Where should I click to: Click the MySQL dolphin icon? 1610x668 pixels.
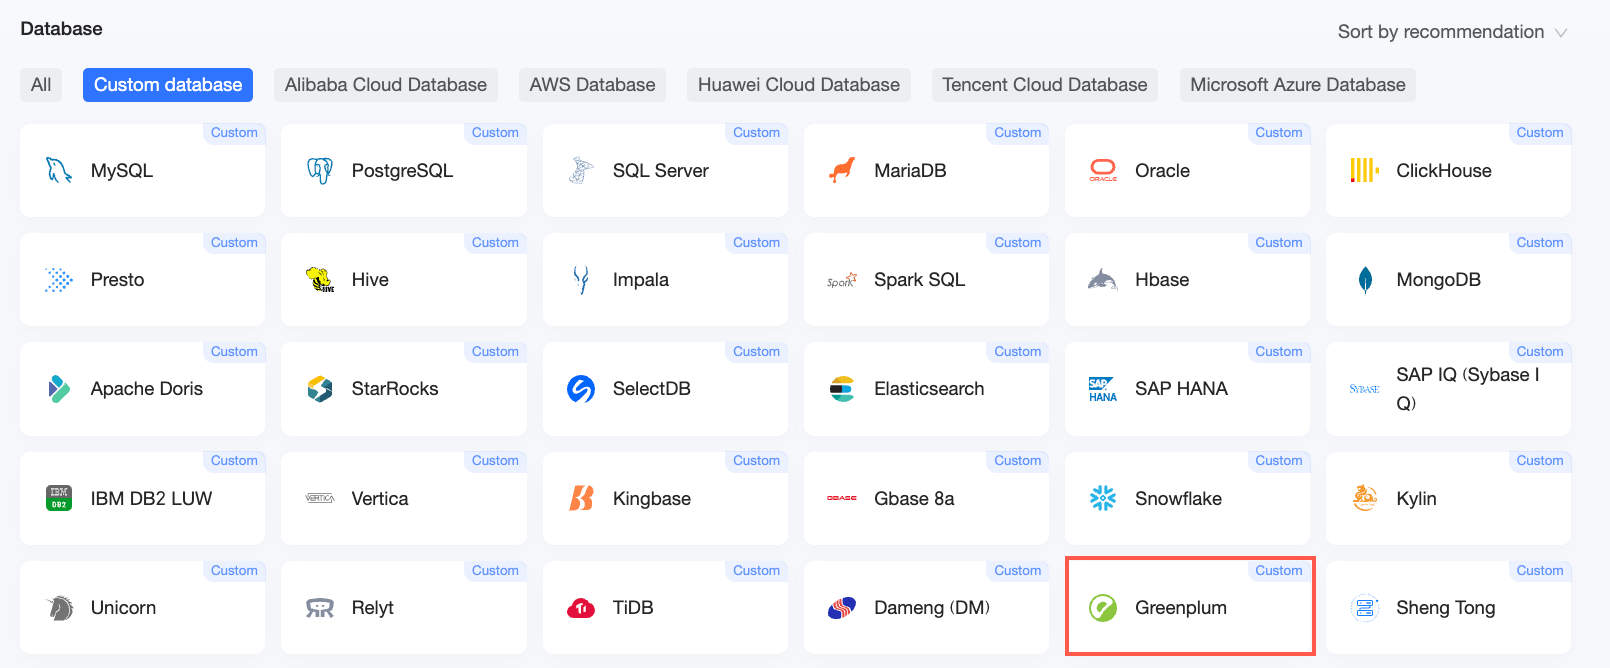(59, 171)
